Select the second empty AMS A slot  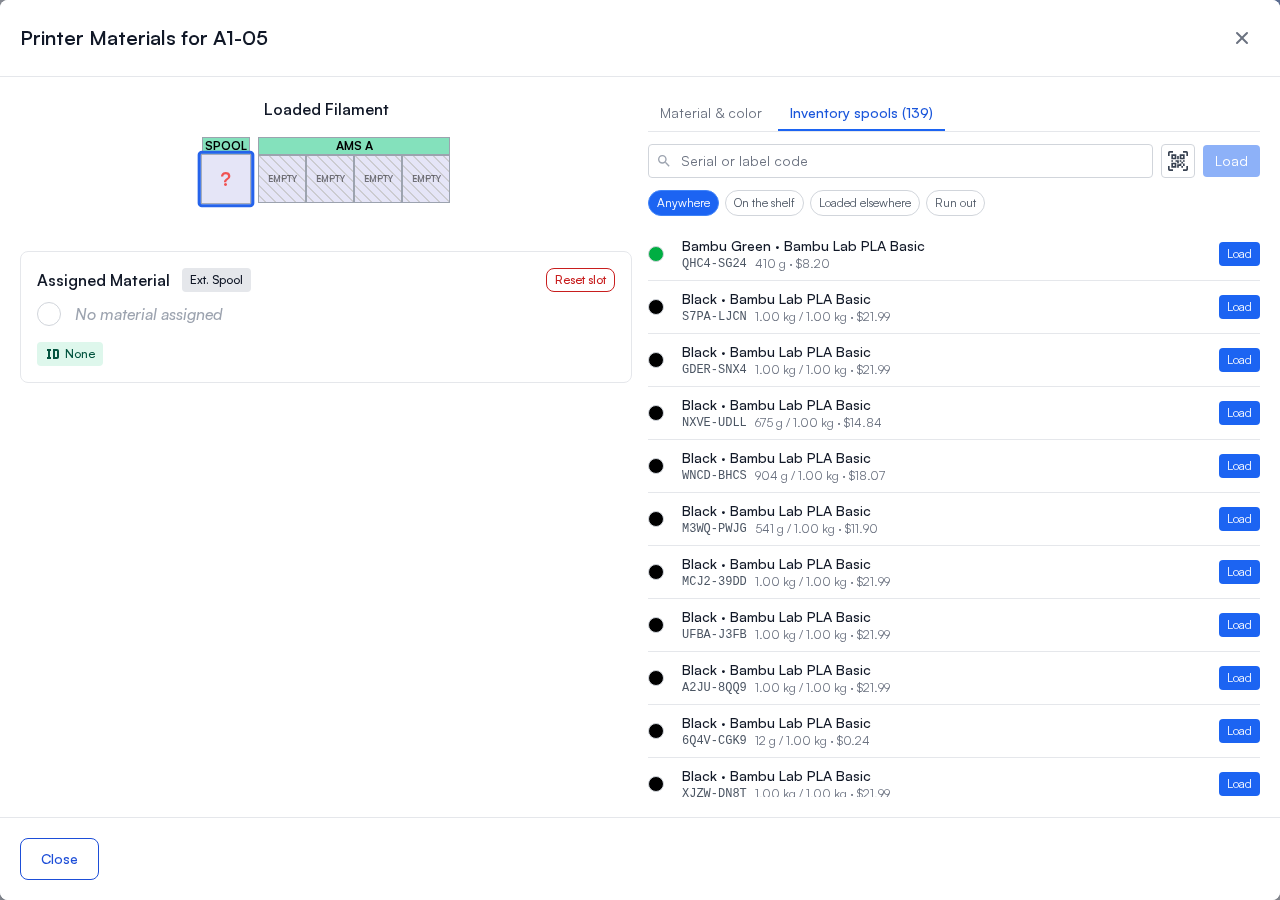330,179
